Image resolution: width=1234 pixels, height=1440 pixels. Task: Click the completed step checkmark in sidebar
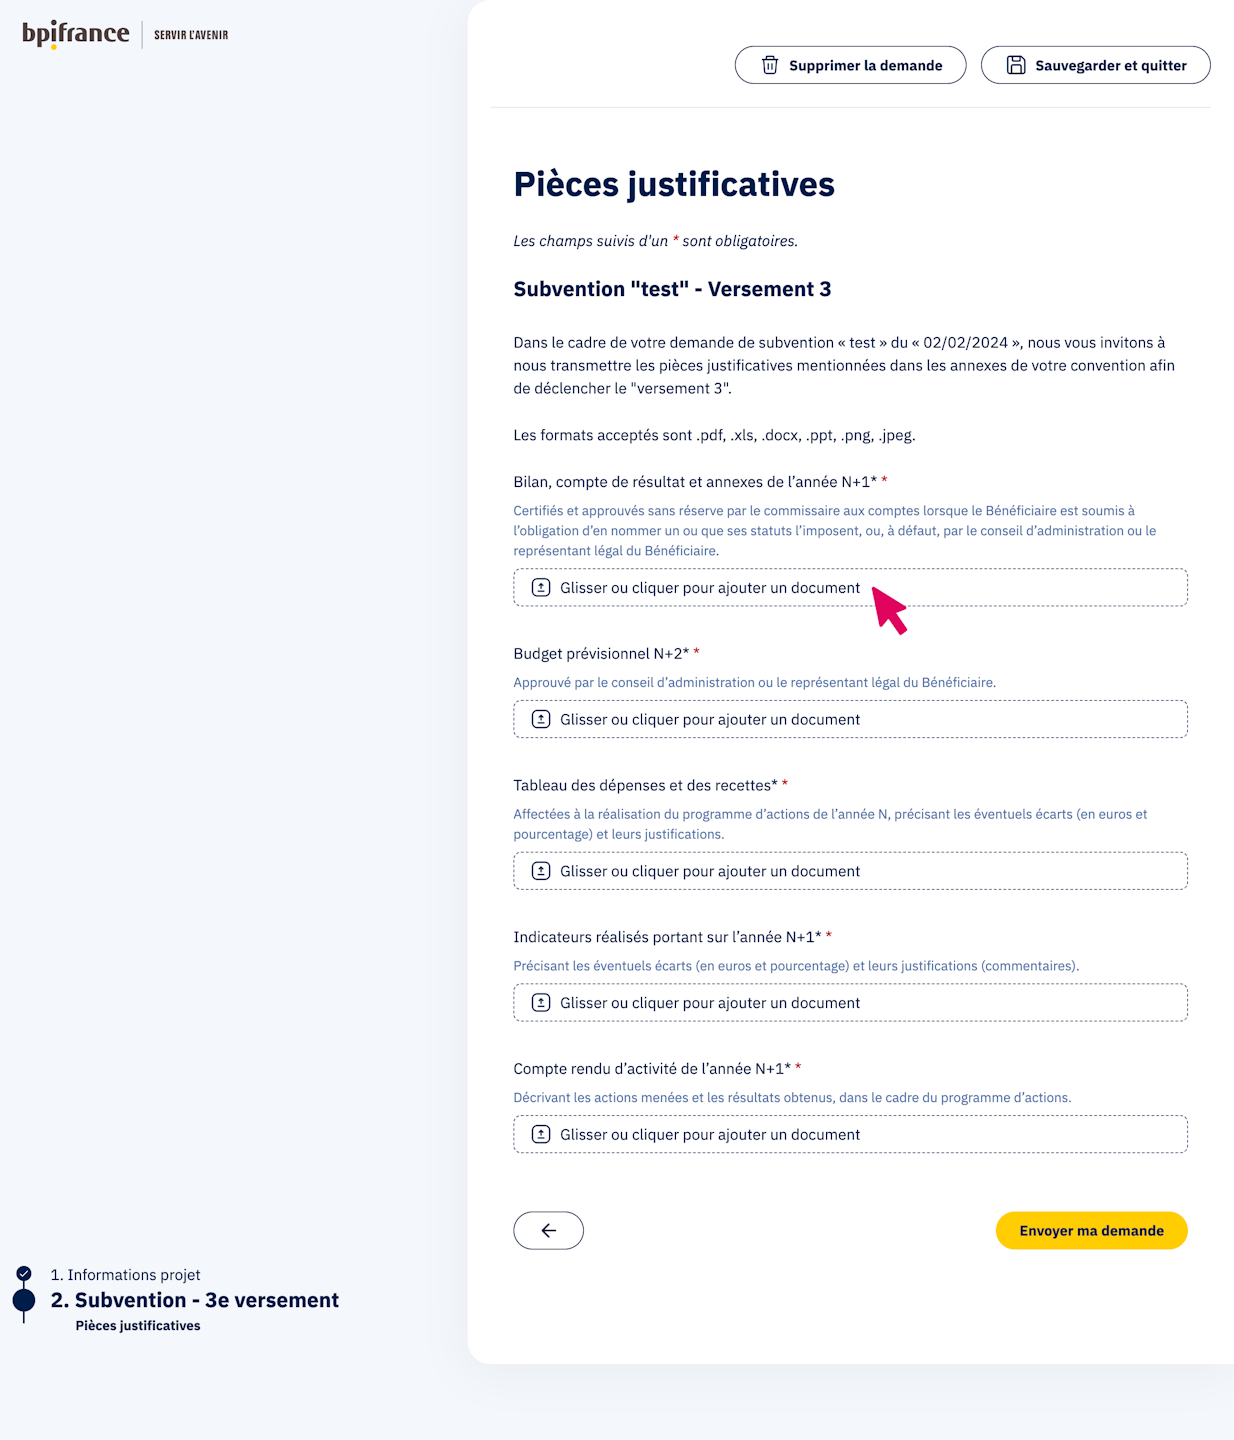point(24,1274)
